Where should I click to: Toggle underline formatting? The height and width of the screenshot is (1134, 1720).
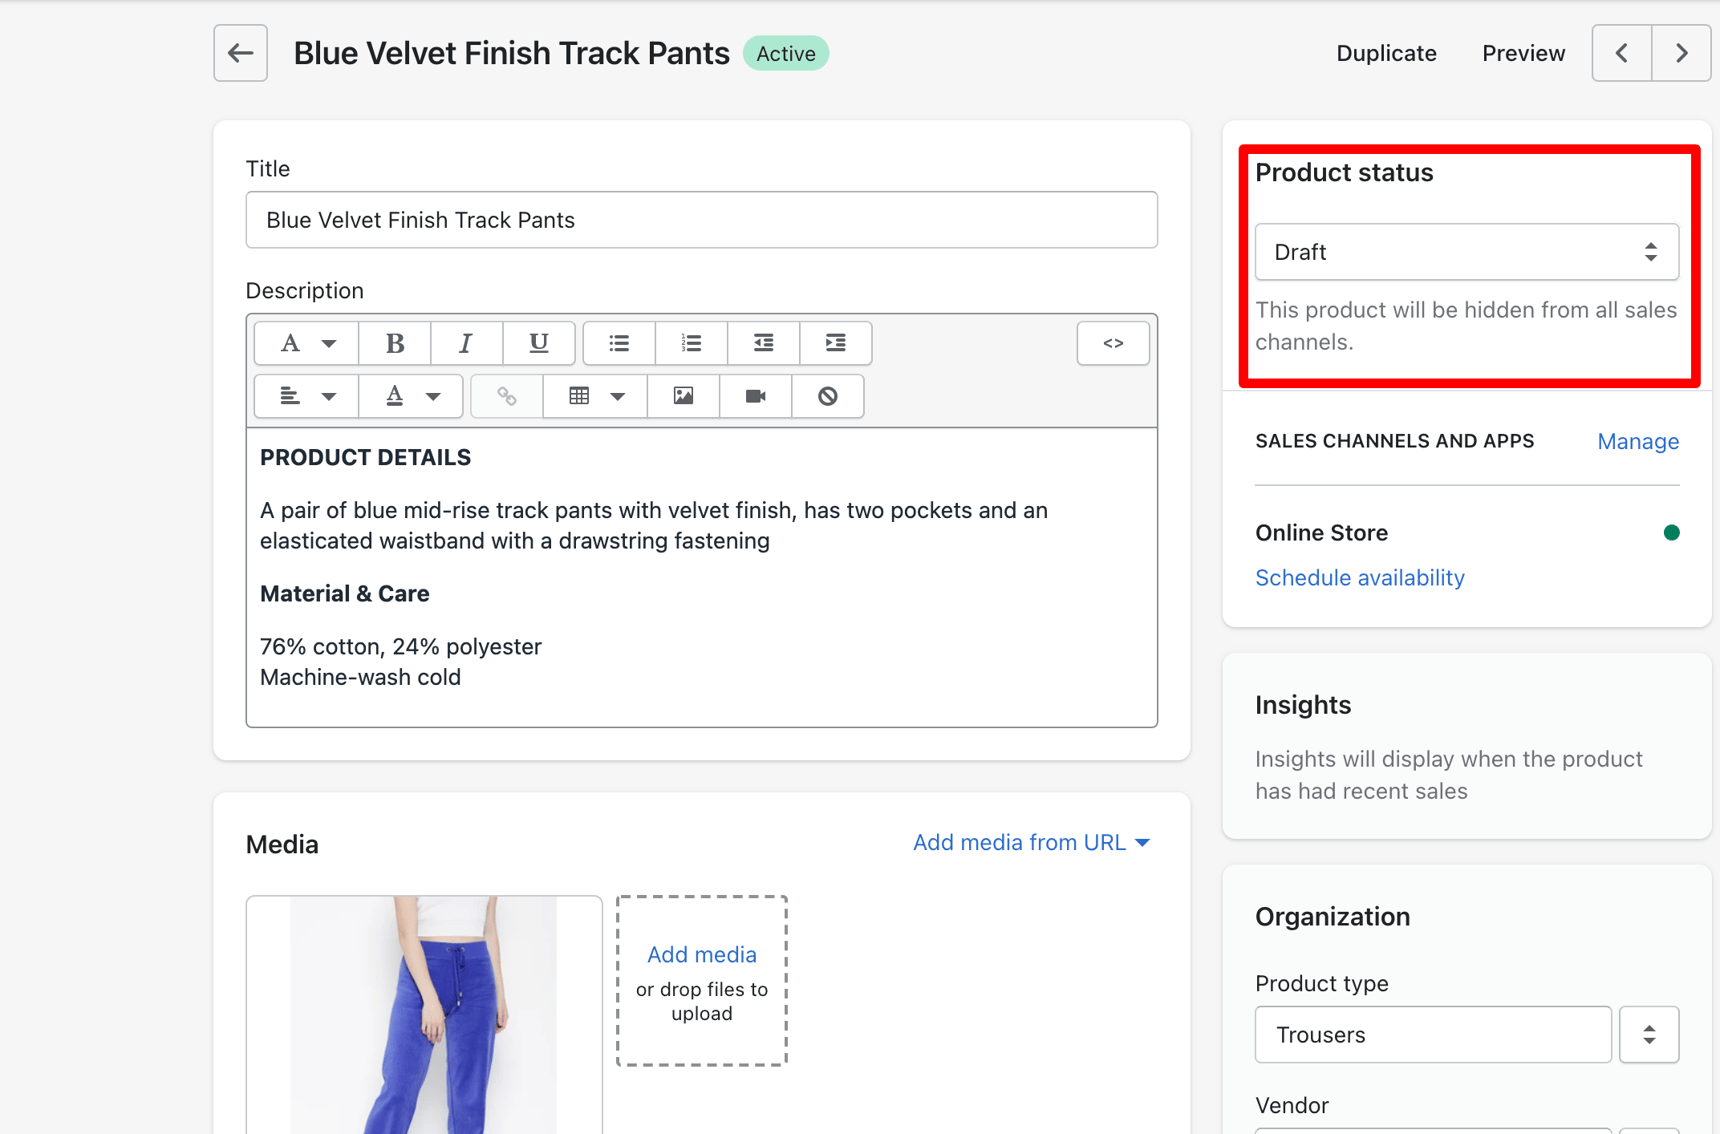click(x=539, y=343)
